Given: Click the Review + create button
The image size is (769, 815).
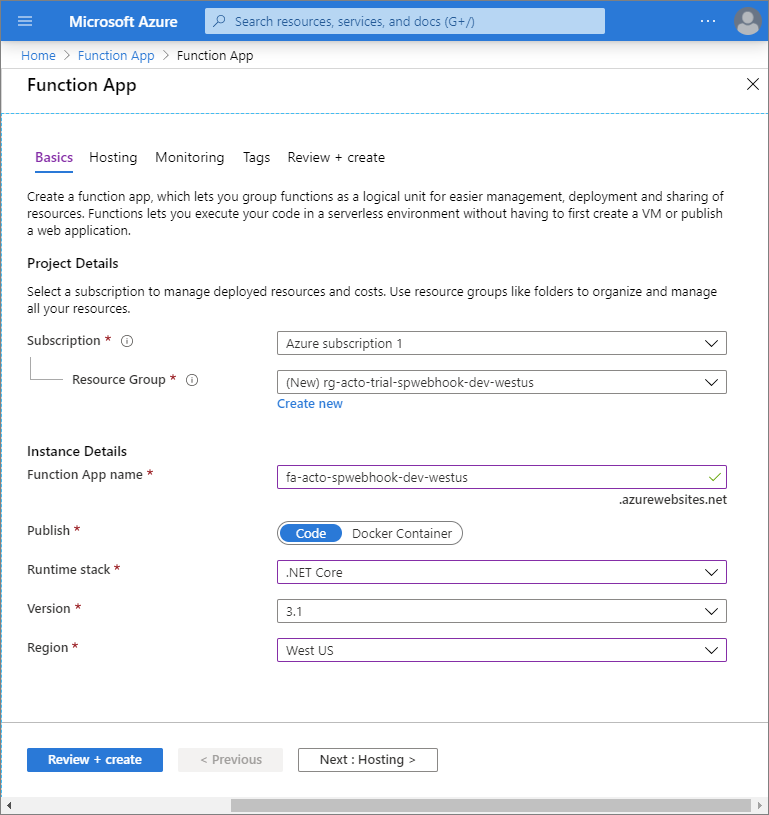Looking at the screenshot, I should point(95,760).
